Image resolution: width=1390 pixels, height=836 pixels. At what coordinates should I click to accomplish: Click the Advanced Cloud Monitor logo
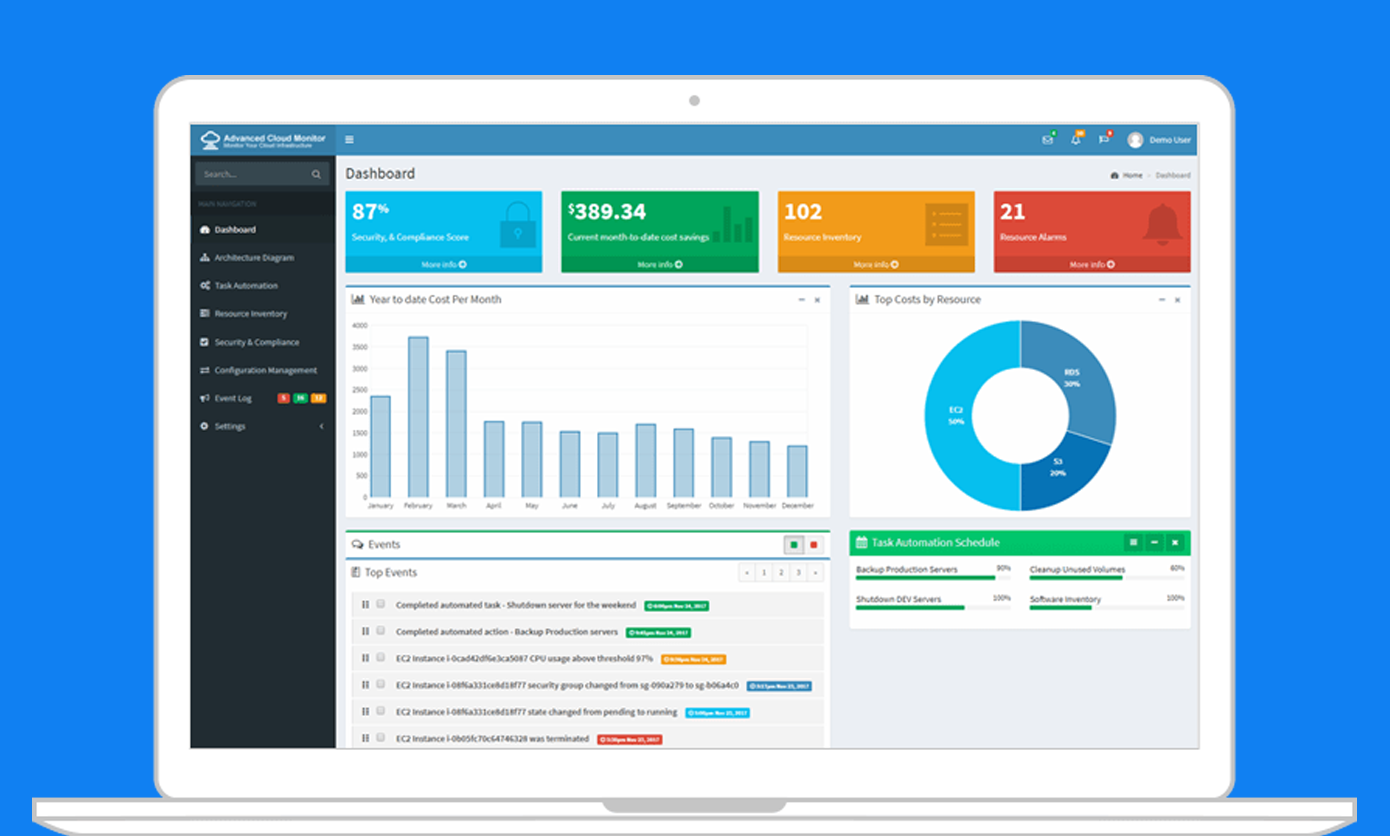[x=263, y=140]
